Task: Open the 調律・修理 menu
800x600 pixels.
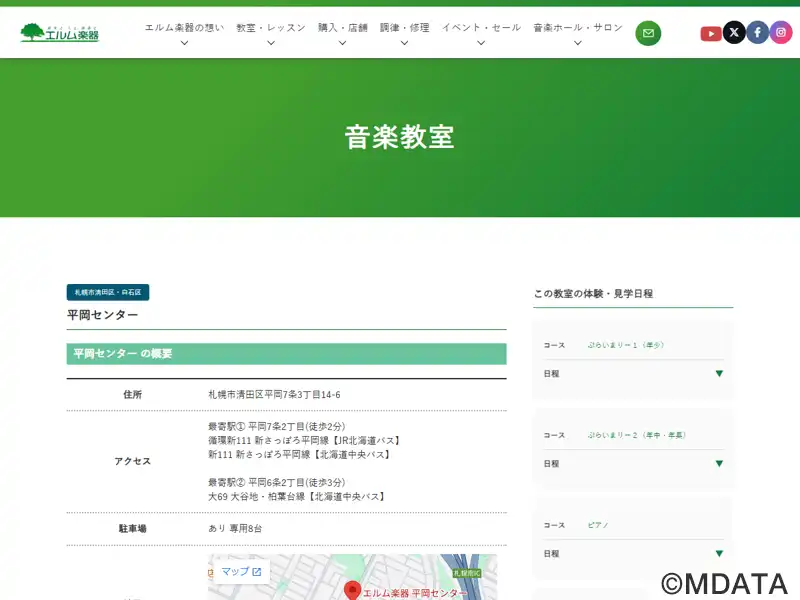Action: pyautogui.click(x=404, y=33)
